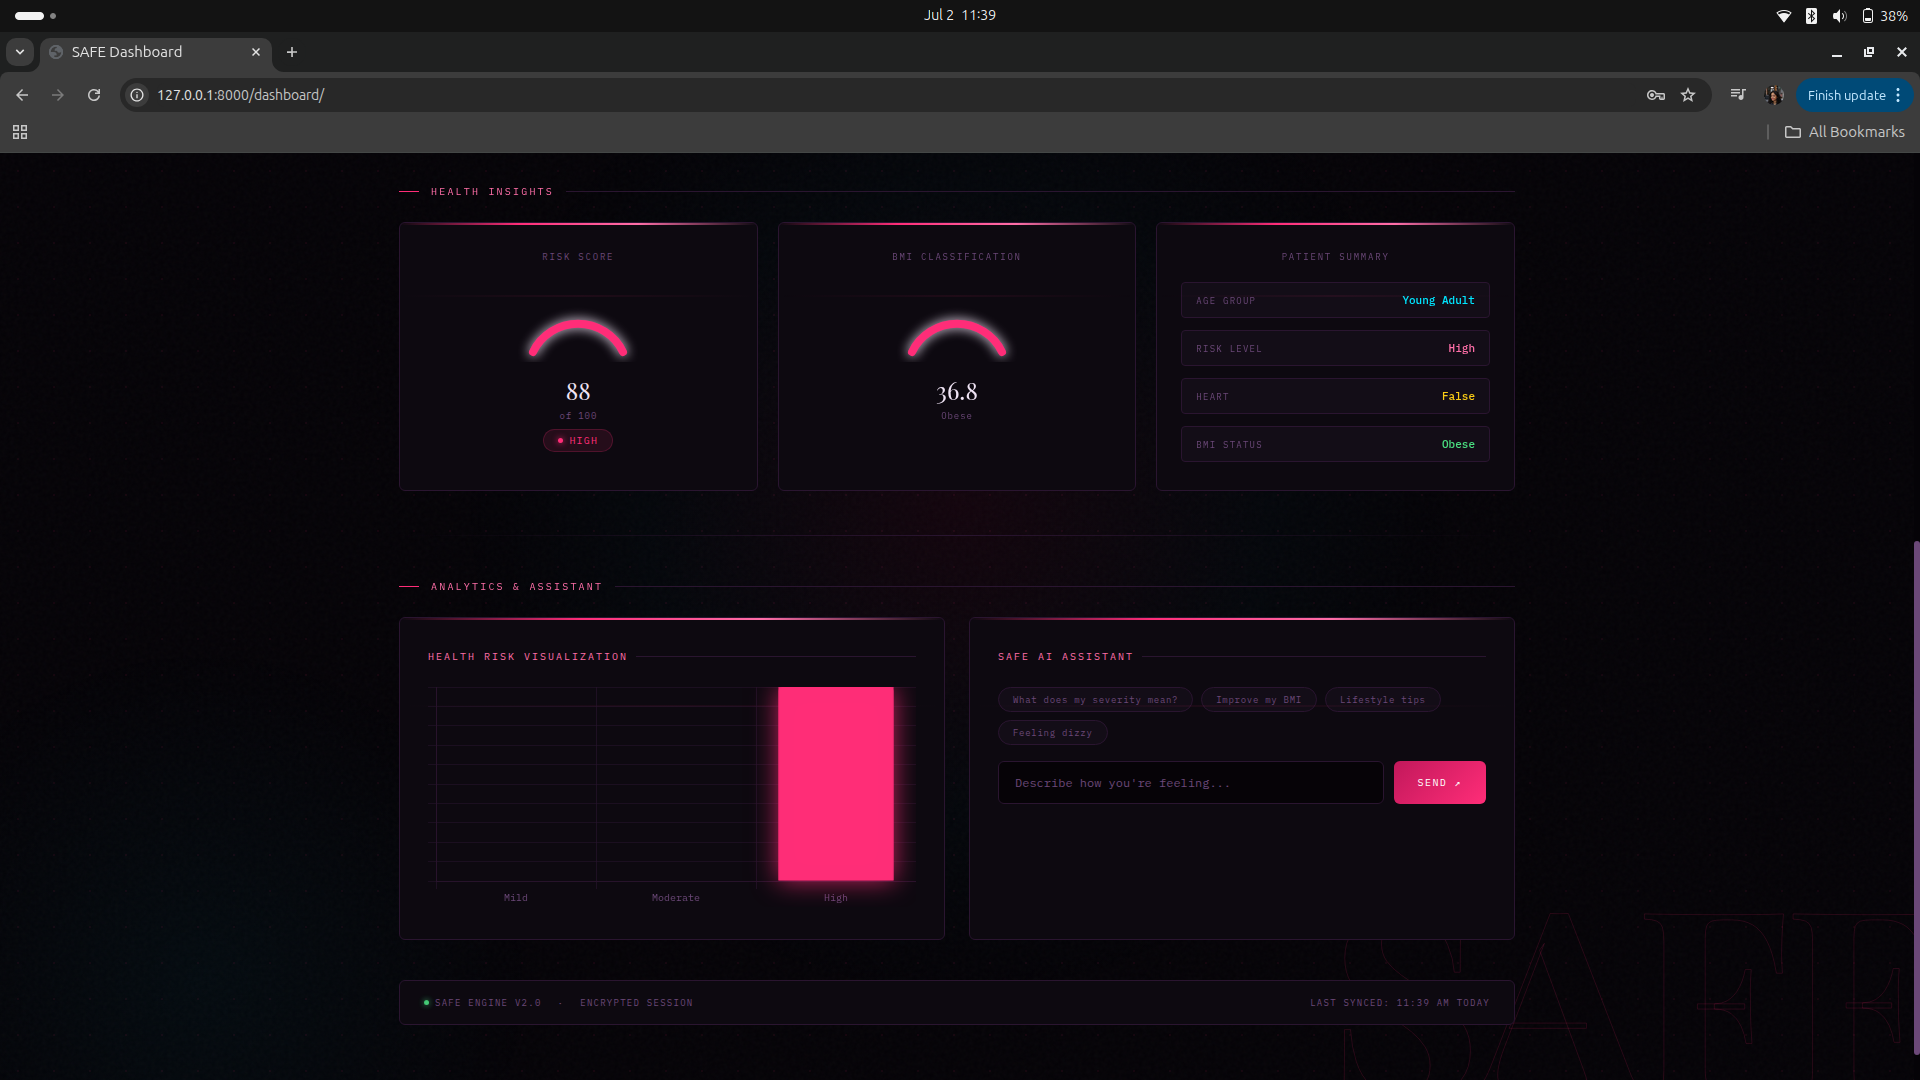
Task: Open the All Bookmarks folder
Action: click(x=1845, y=132)
